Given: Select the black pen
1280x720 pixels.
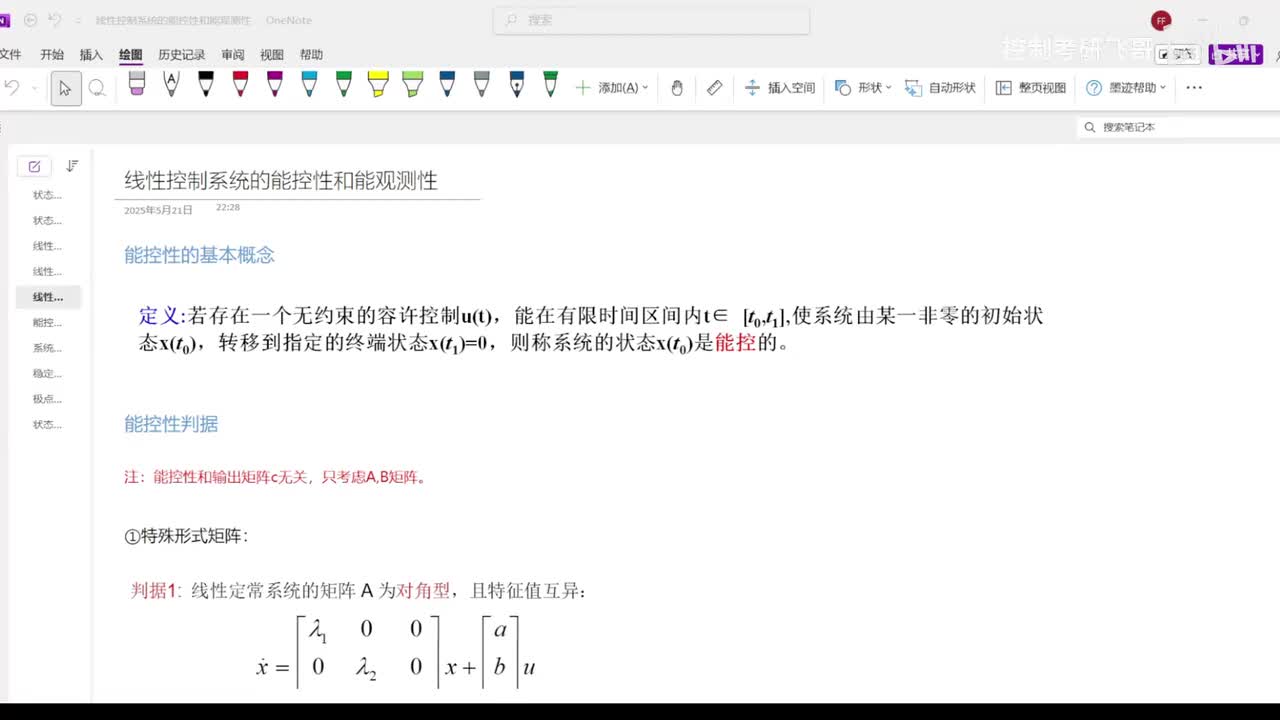Looking at the screenshot, I should [x=206, y=85].
